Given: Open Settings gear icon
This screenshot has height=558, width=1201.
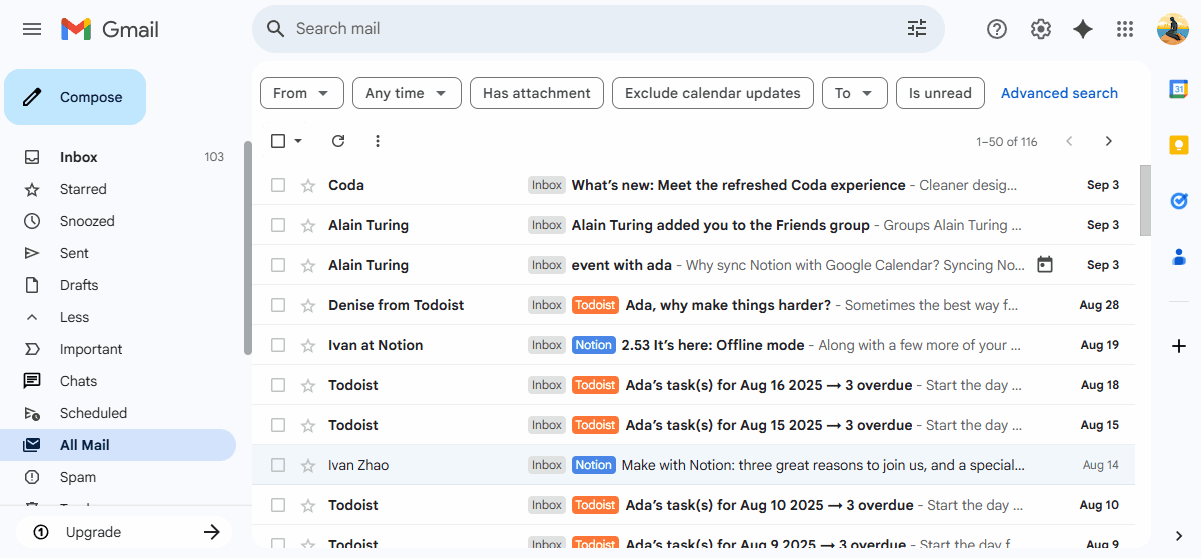Looking at the screenshot, I should 1041,29.
